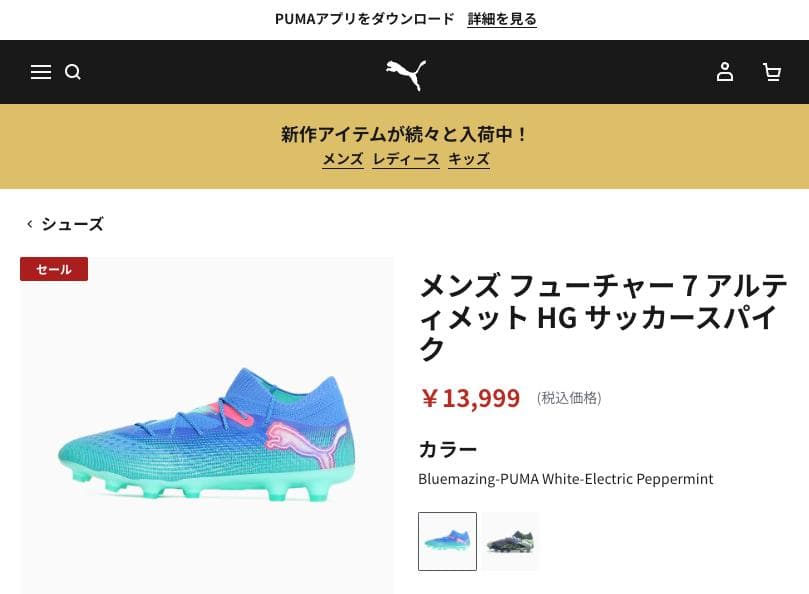Click the search magnifier icon
The image size is (809, 594).
[x=73, y=72]
